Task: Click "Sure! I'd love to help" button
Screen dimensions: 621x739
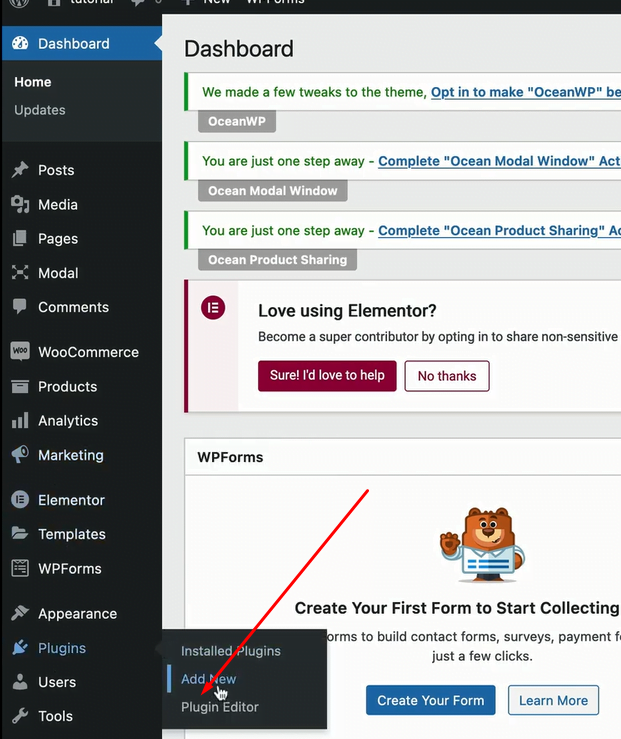Action: click(327, 376)
